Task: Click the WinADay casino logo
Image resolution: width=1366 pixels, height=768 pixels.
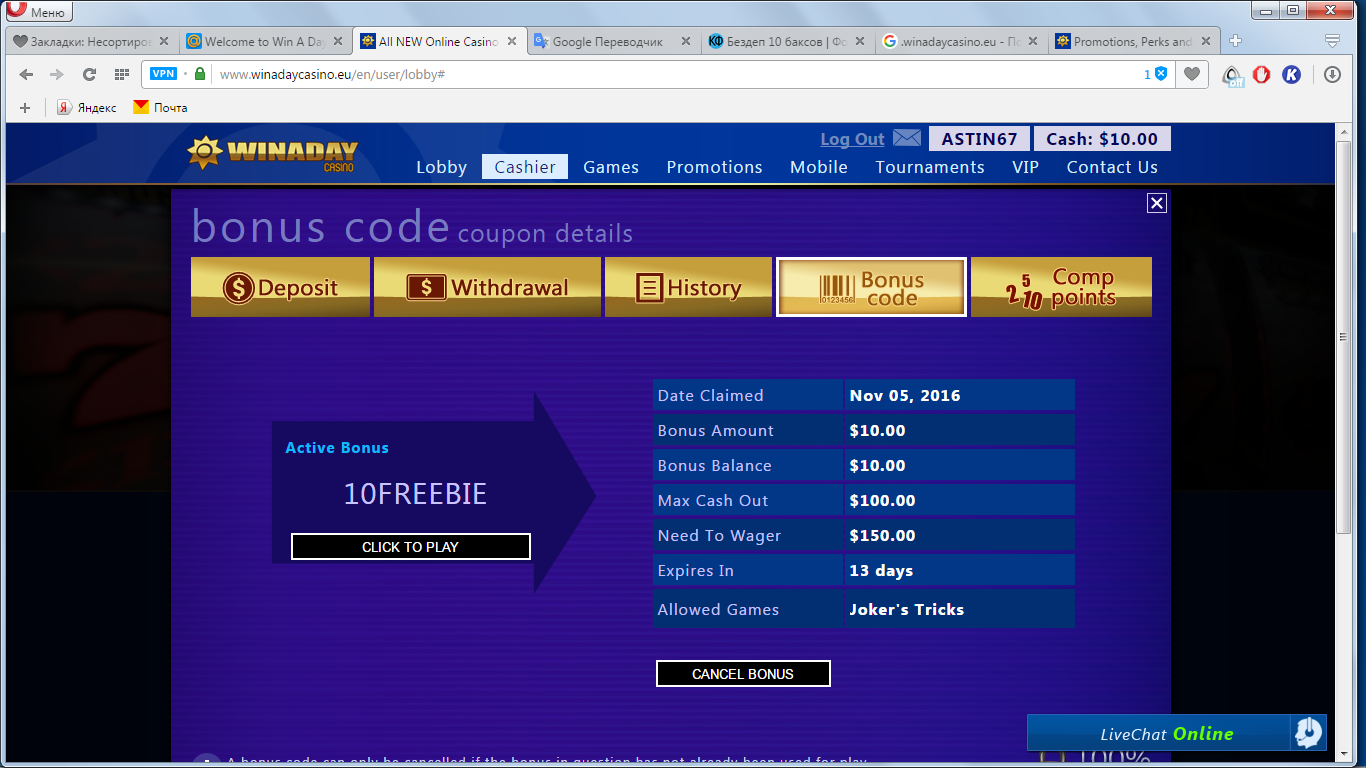Action: point(272,153)
